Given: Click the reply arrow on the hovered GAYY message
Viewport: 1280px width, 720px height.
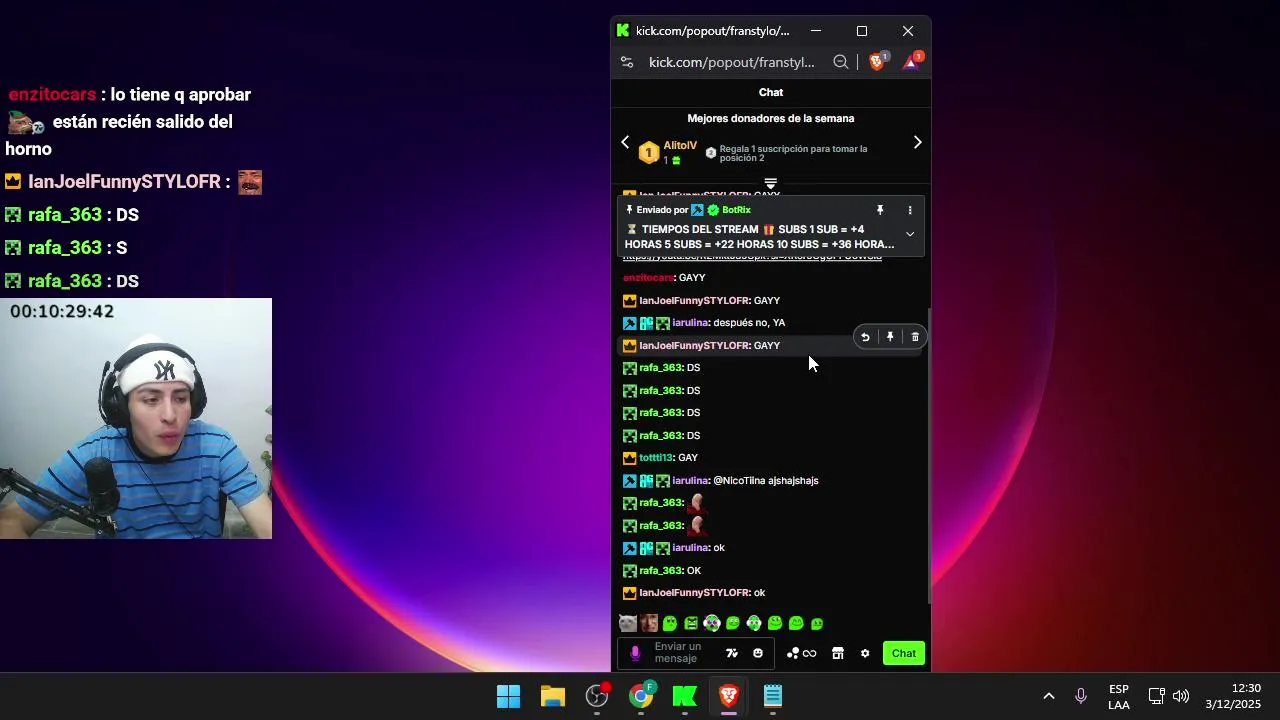Looking at the screenshot, I should point(865,338).
